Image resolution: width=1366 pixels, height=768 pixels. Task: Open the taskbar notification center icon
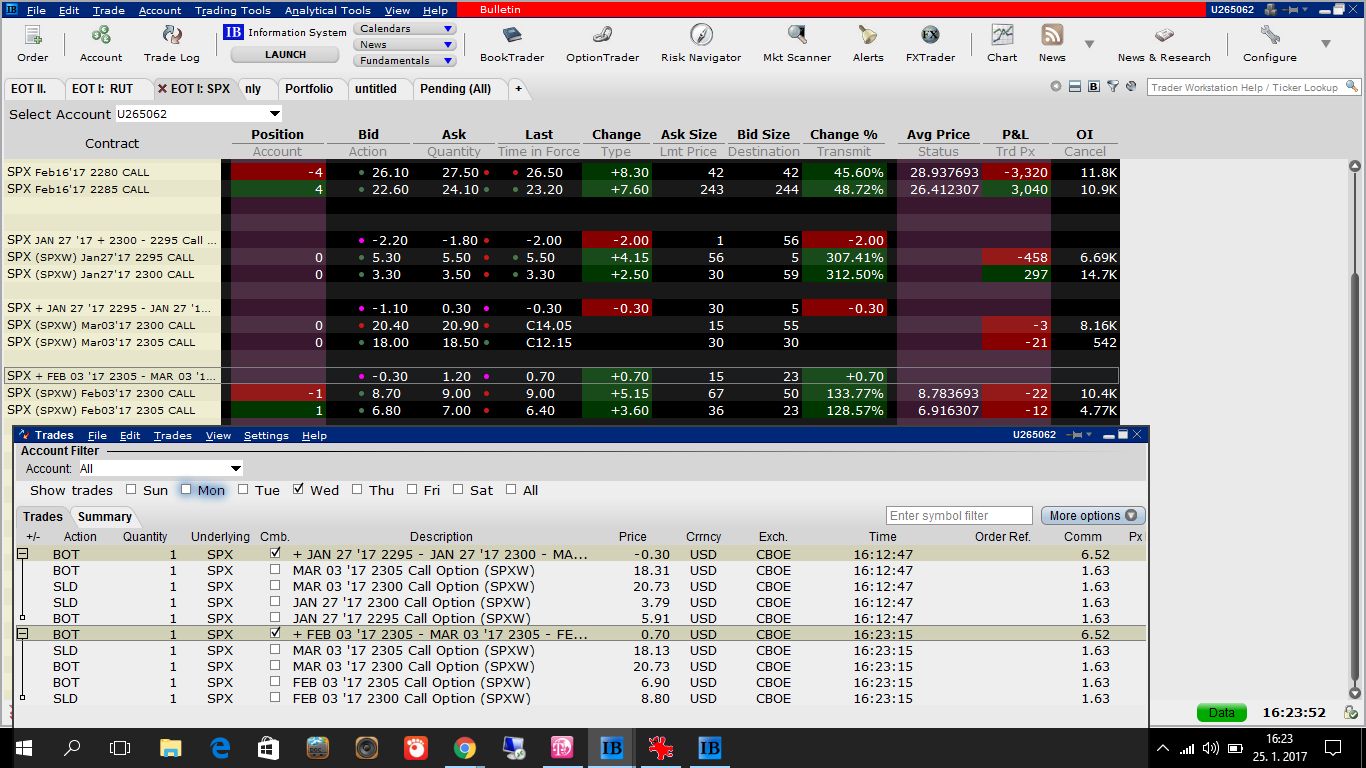point(1332,747)
